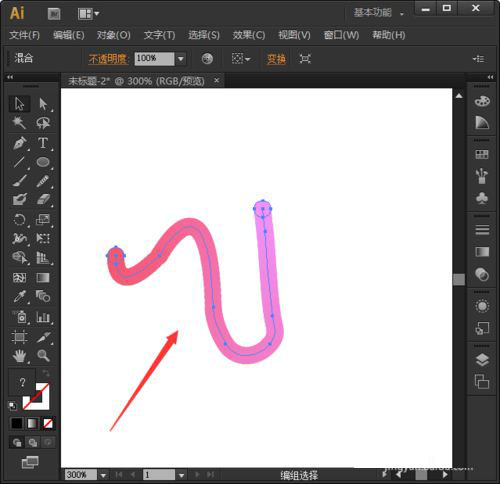The height and width of the screenshot is (484, 500).
Task: Select the Artboard tool
Action: pyautogui.click(x=19, y=337)
